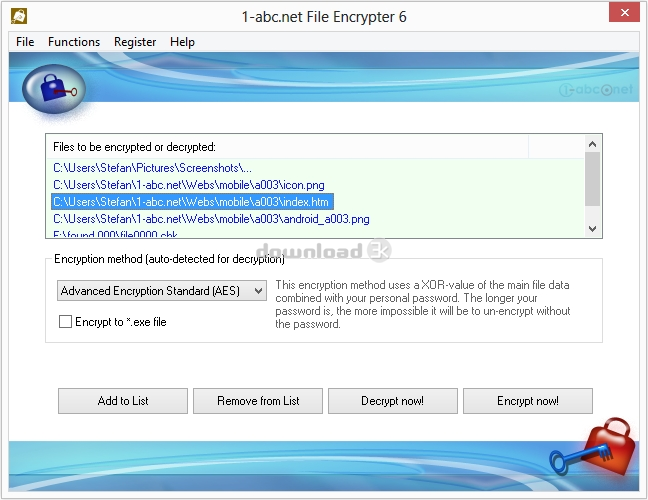Select the android_a003.png file entry

211,219
